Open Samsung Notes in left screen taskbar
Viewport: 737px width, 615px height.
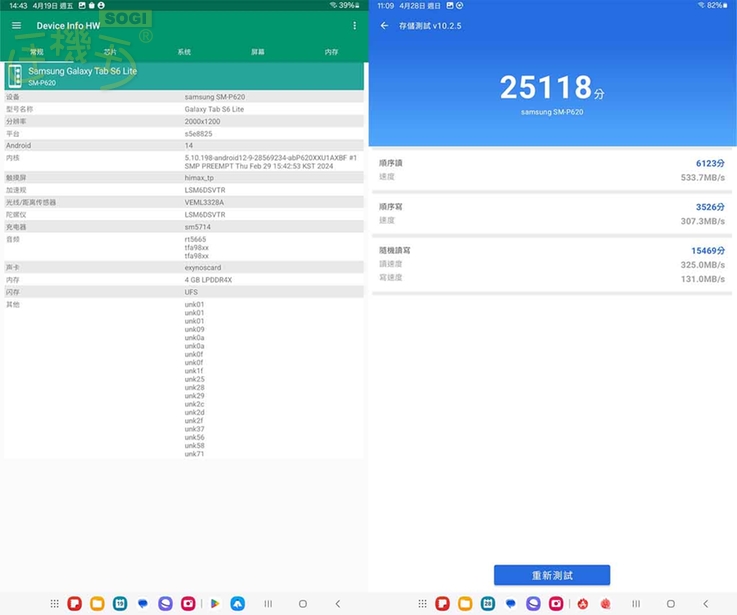[75, 603]
